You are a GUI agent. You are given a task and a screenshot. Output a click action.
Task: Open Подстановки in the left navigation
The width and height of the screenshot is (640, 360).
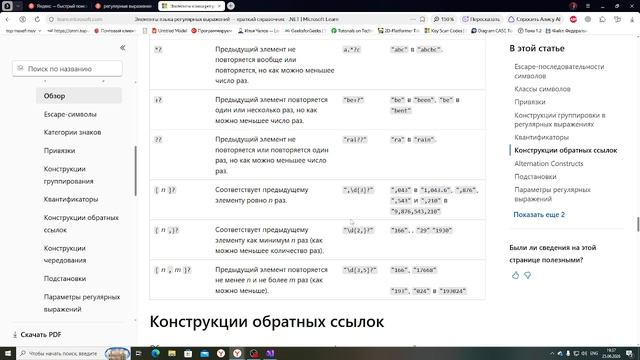65,278
